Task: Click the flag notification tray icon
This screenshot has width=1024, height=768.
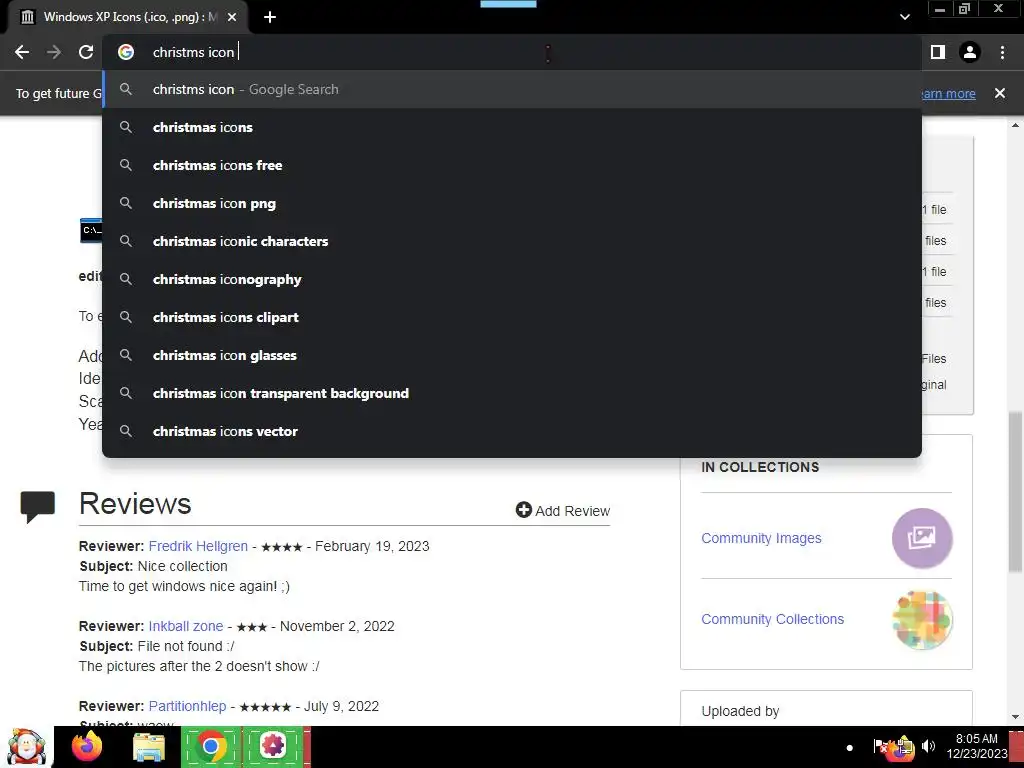Action: pos(880,746)
